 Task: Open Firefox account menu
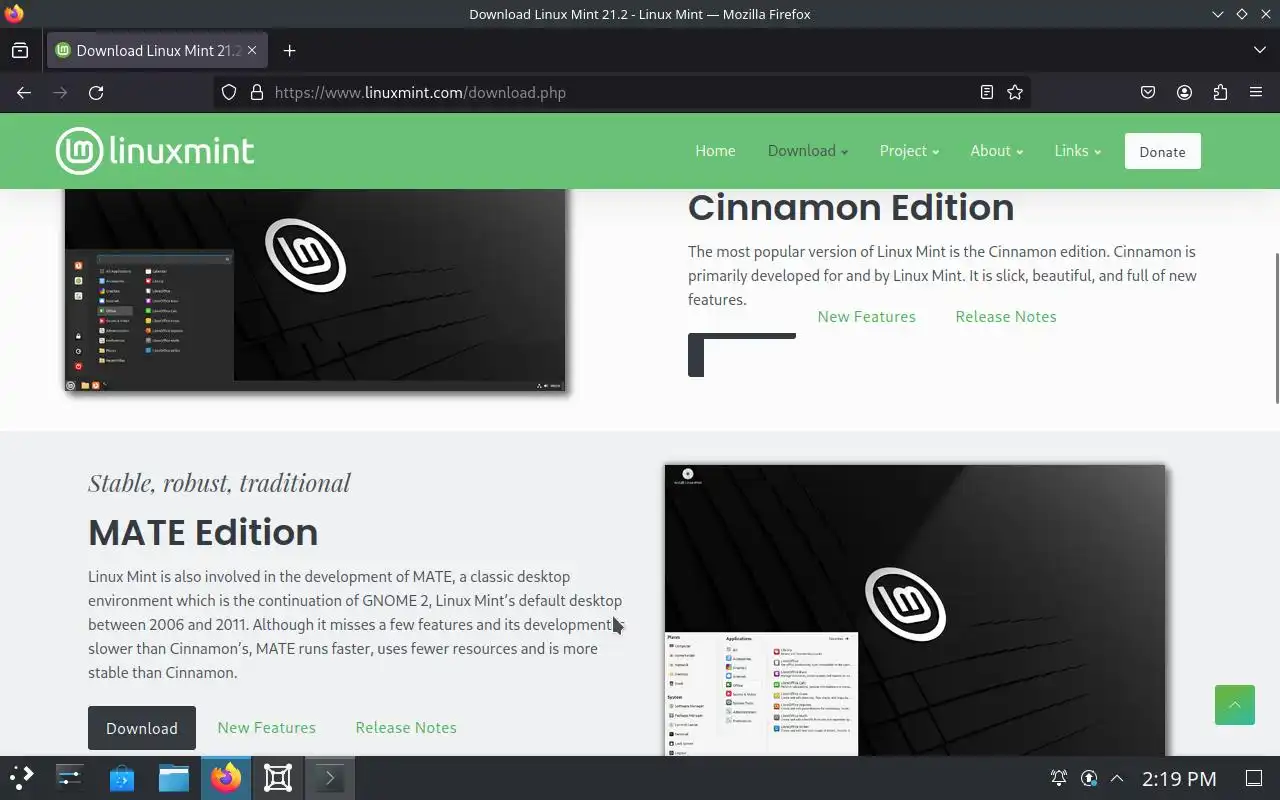tap(1184, 93)
